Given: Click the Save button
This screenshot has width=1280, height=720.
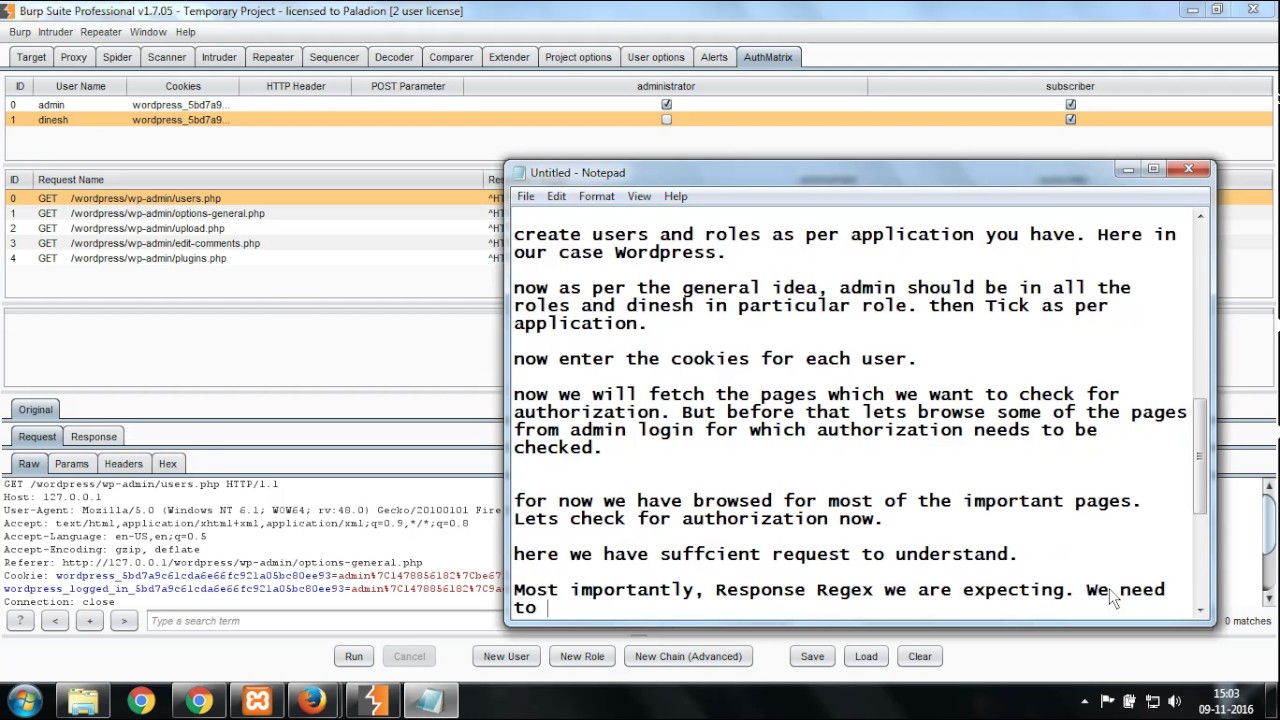Looking at the screenshot, I should [812, 657].
